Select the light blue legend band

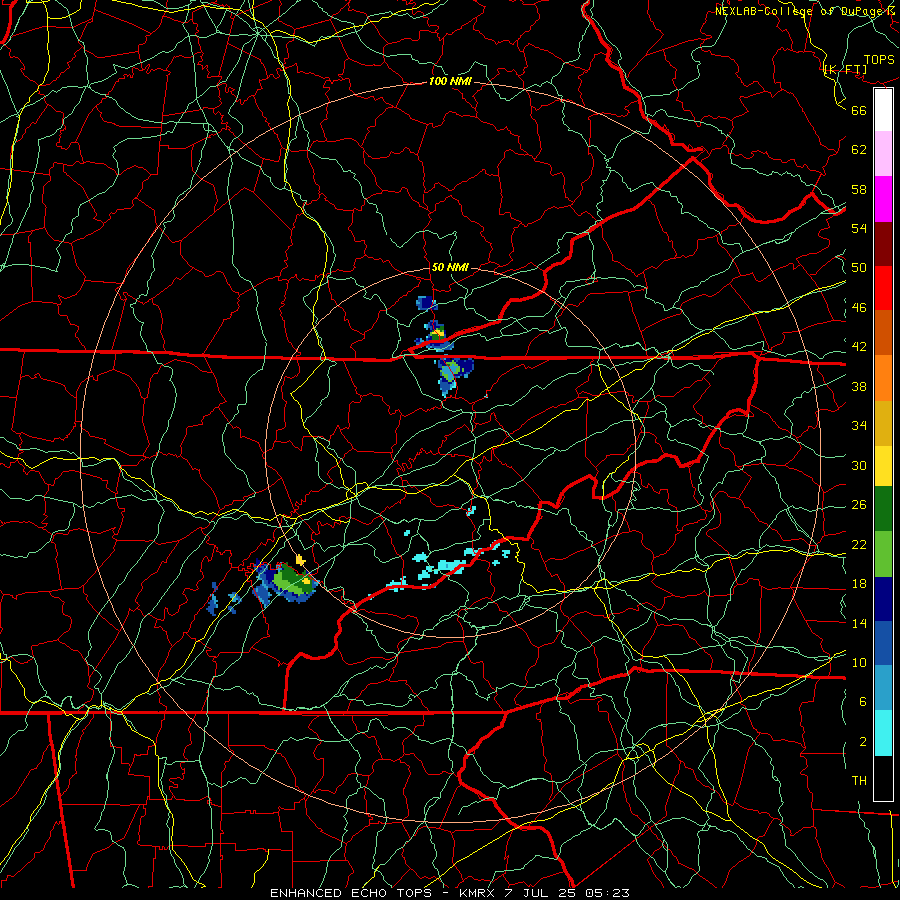click(883, 688)
